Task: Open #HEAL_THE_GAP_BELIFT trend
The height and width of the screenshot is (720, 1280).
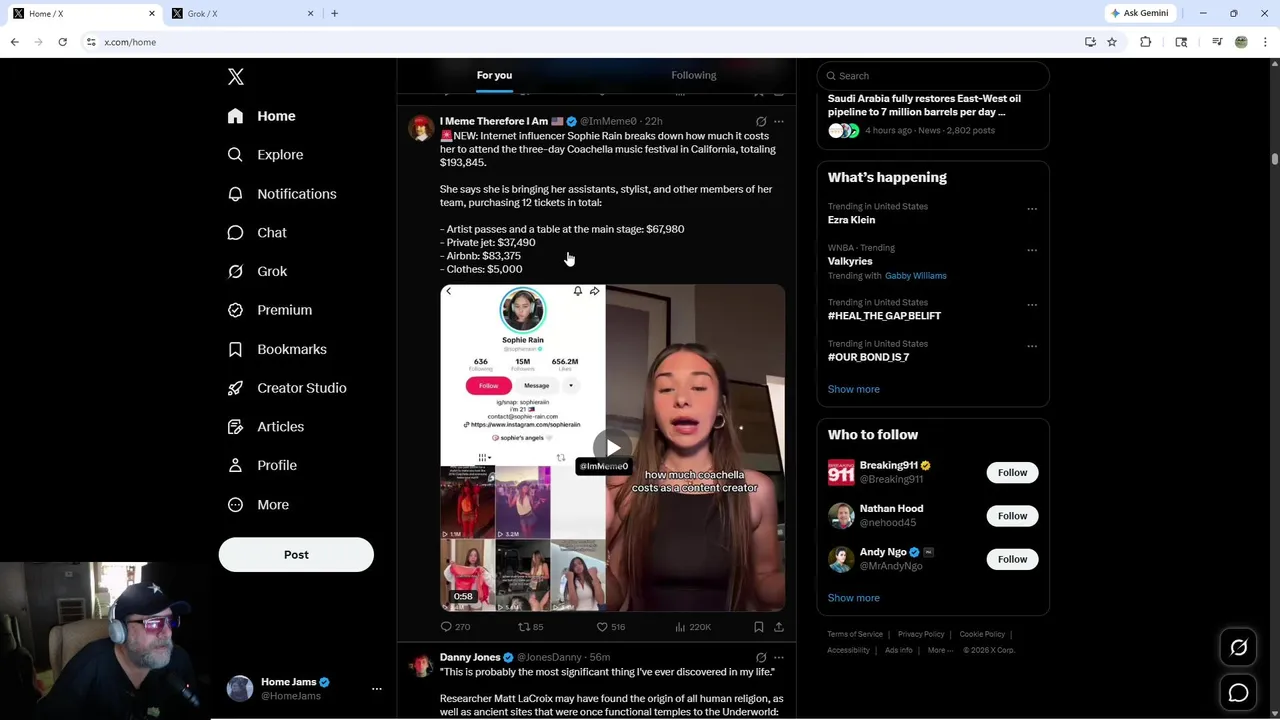Action: point(884,316)
